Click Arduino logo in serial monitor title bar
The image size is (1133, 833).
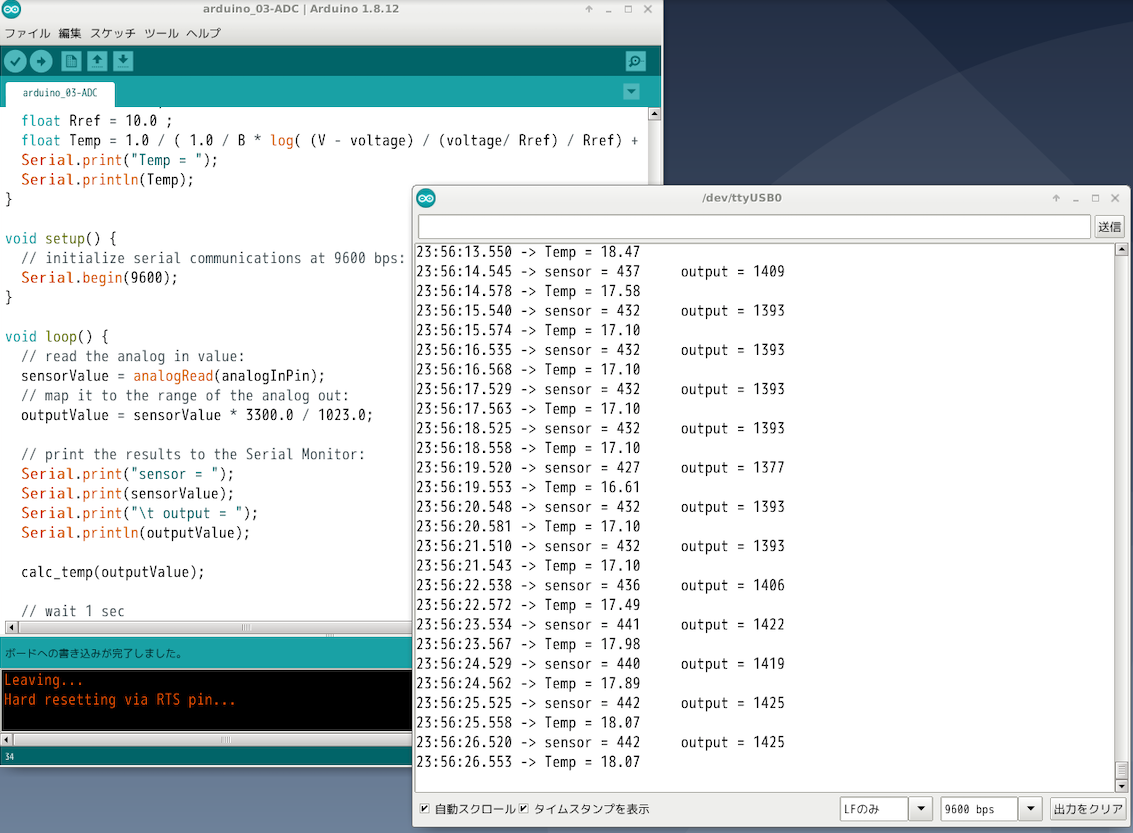pos(426,198)
